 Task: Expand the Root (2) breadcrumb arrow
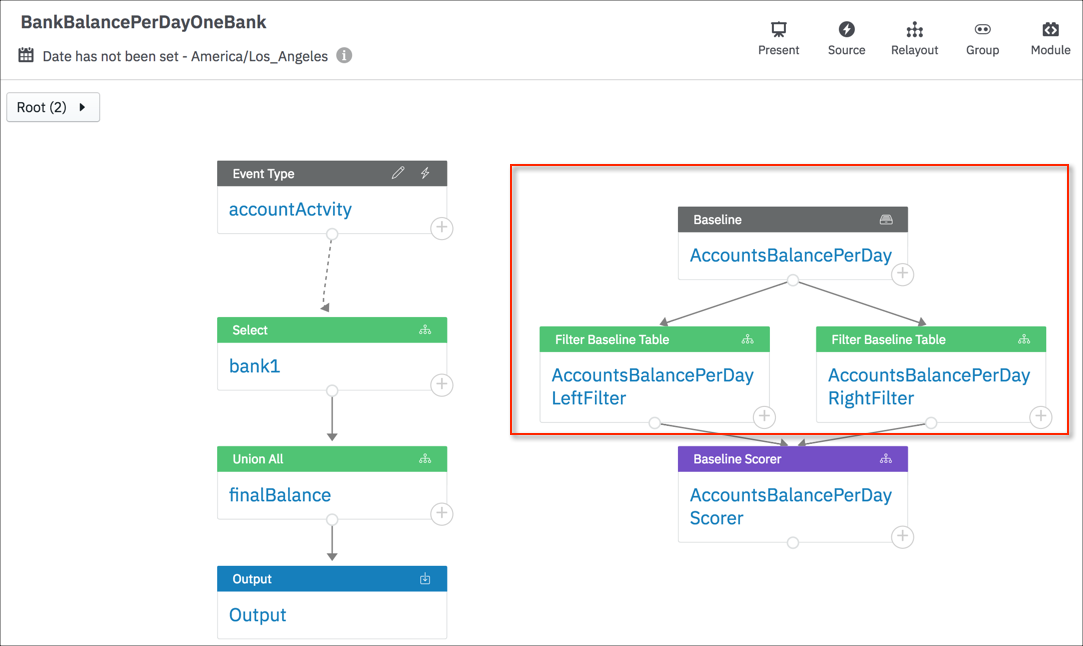(82, 107)
